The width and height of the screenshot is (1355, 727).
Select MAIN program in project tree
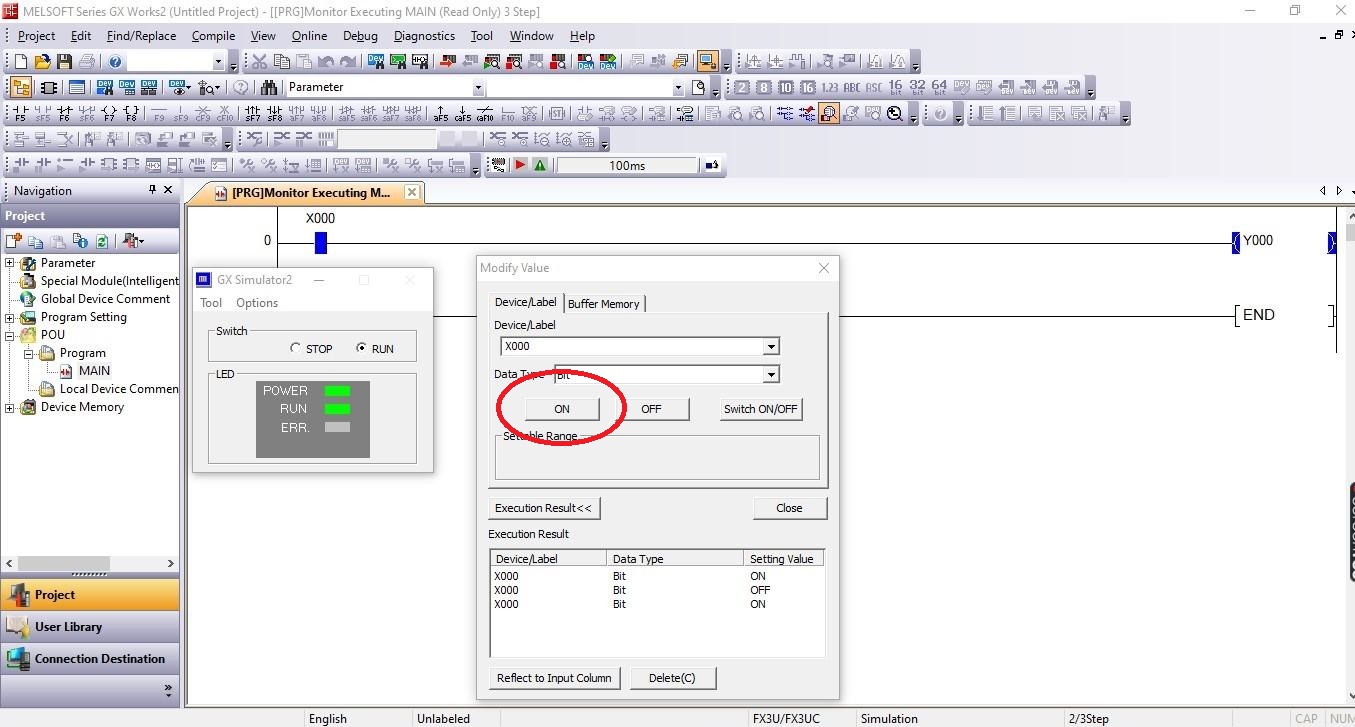point(94,371)
